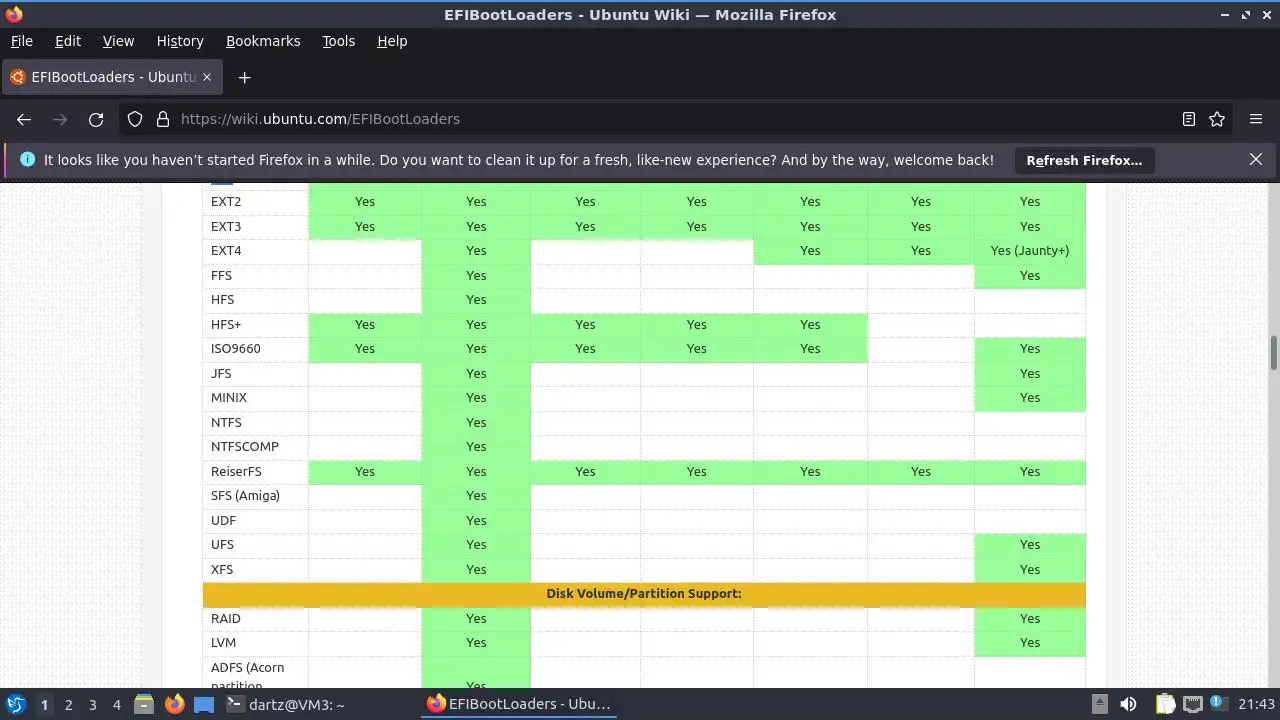Click the HFS+ row label
1280x720 pixels.
226,325
